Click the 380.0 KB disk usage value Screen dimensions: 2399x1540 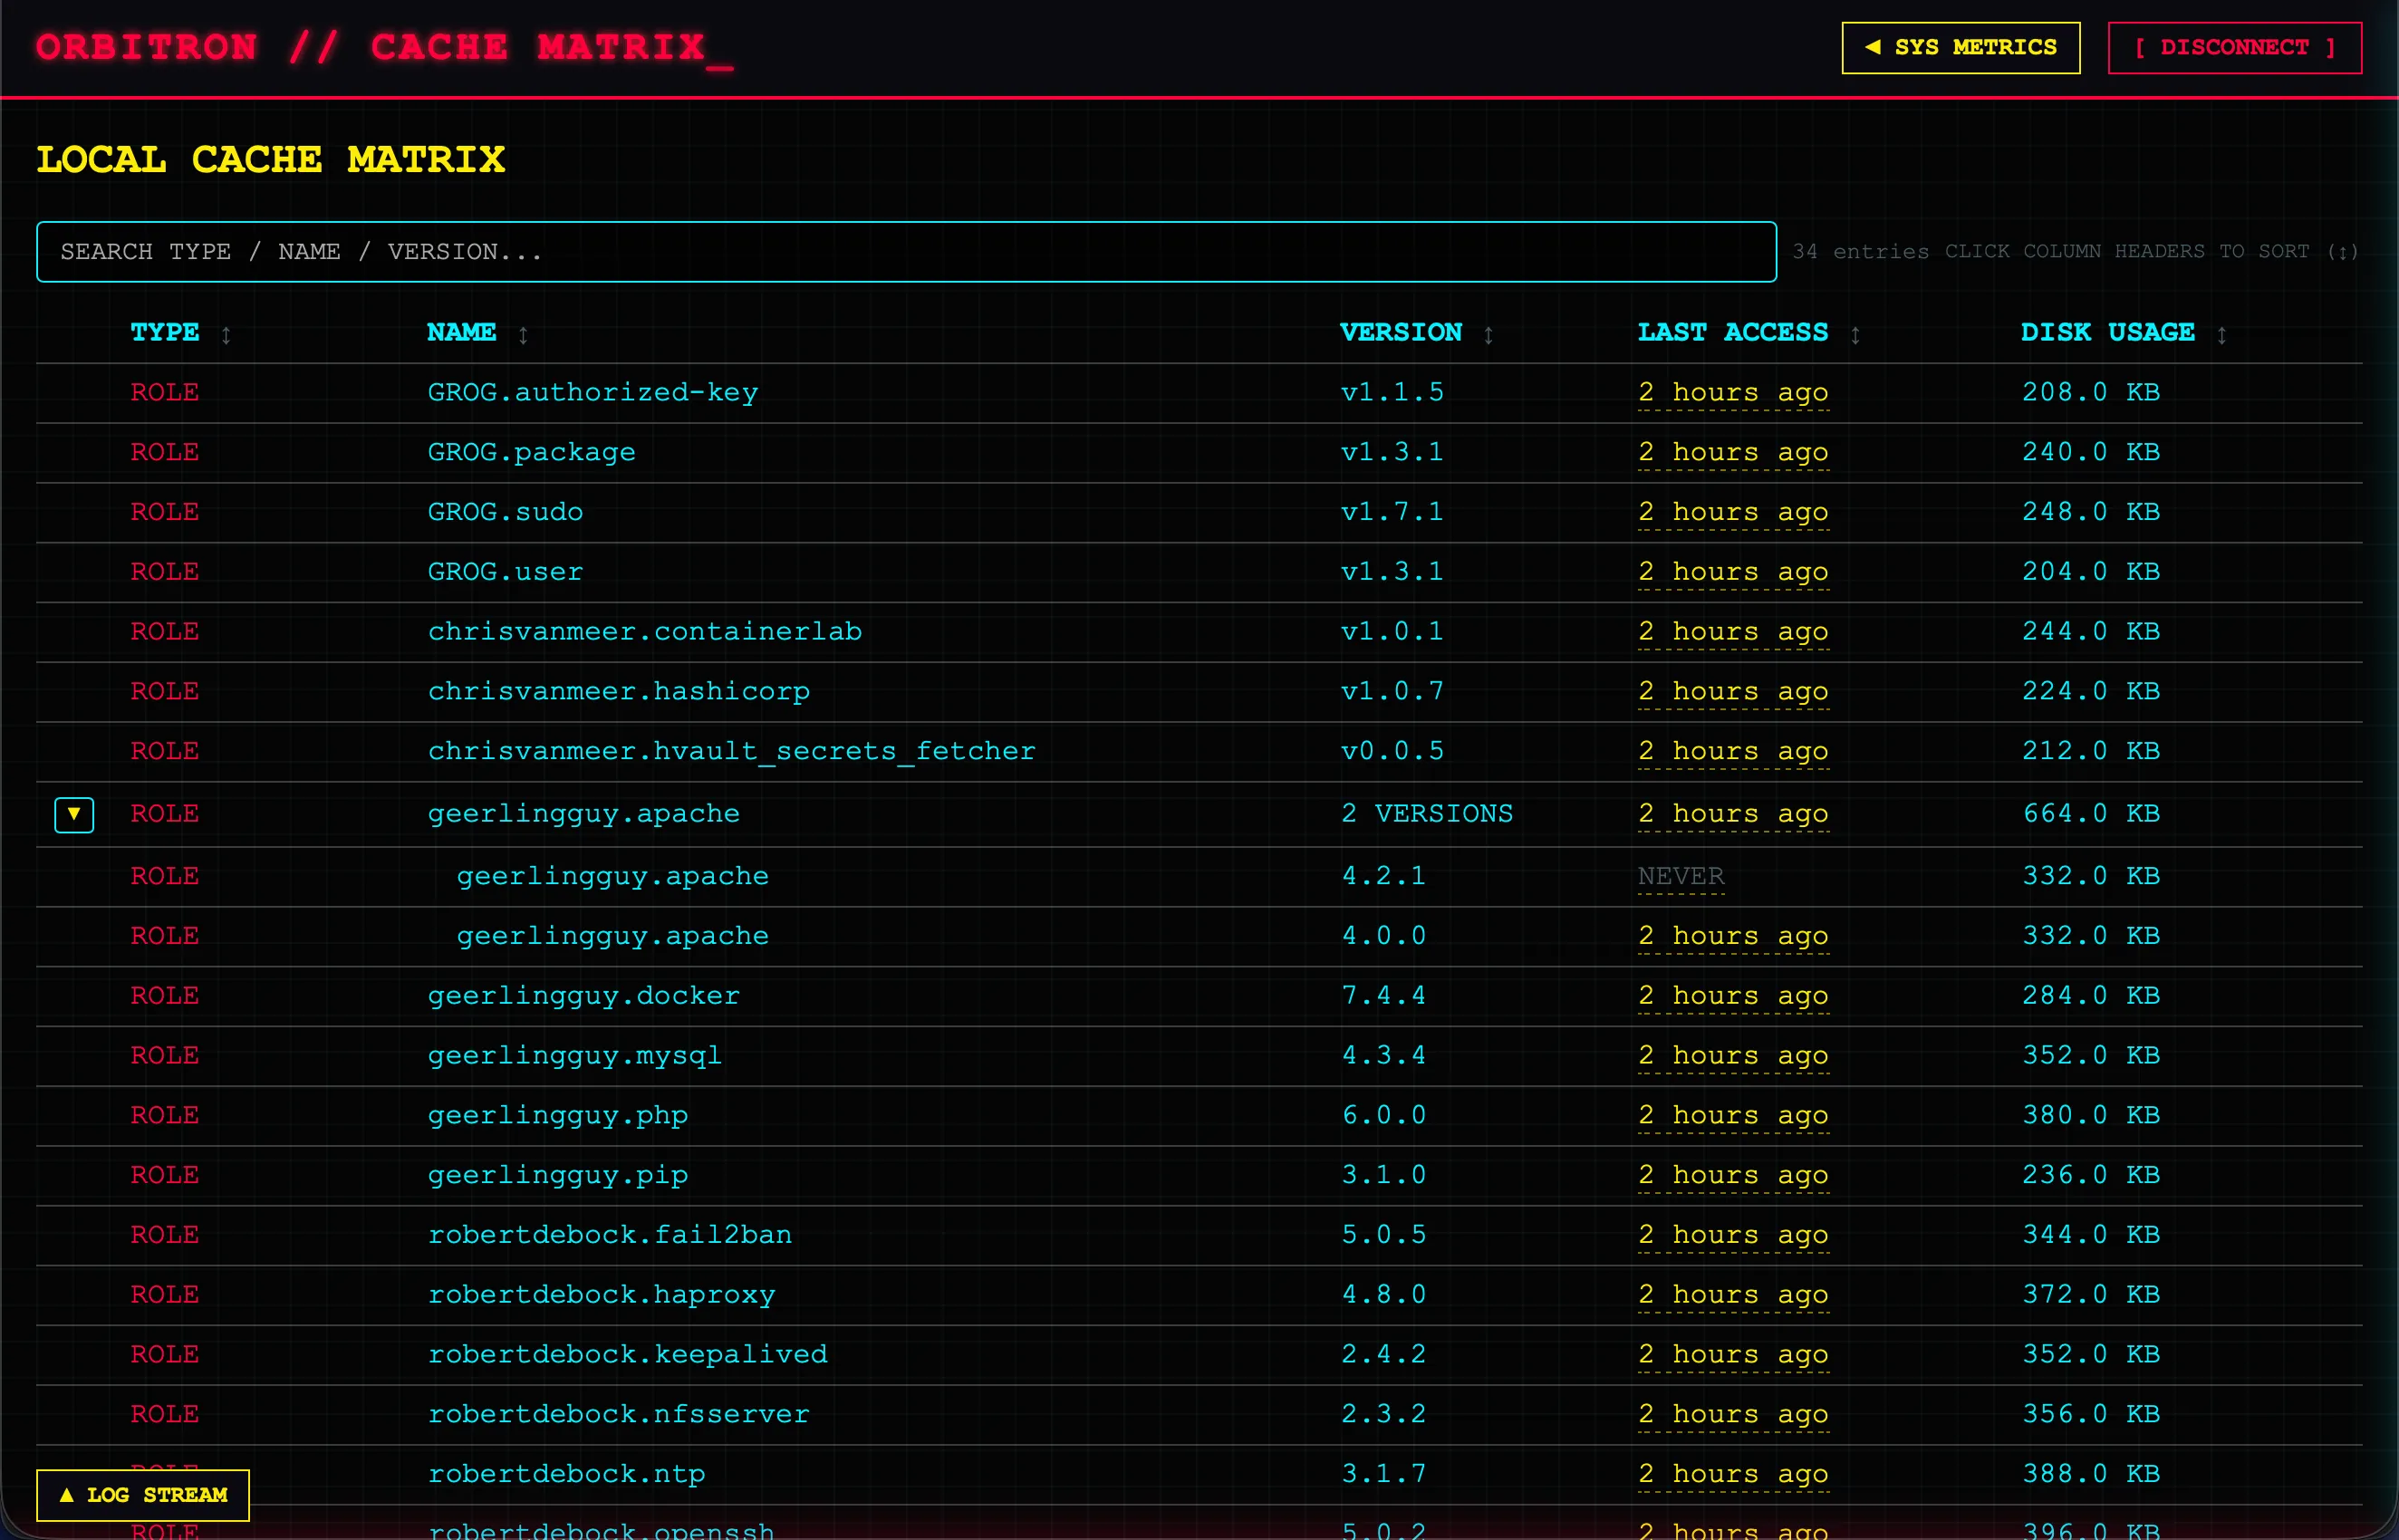pyautogui.click(x=2091, y=1115)
